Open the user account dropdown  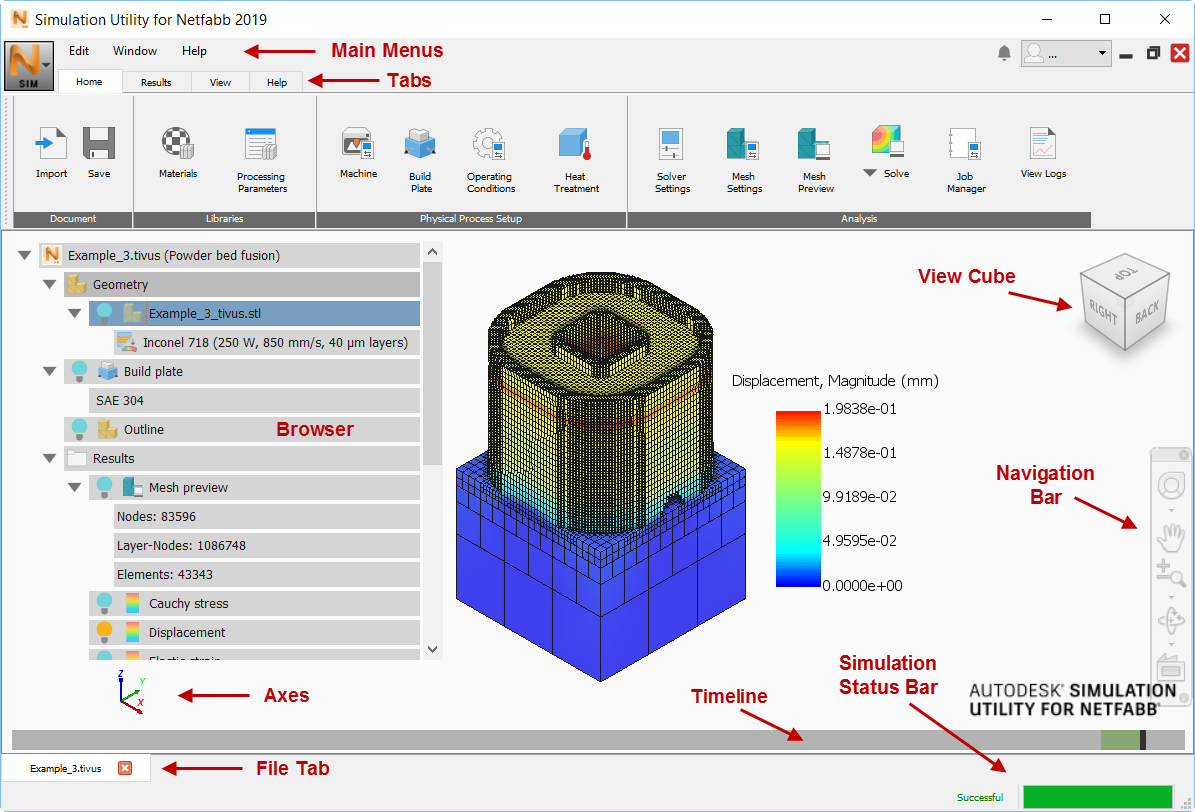(1102, 53)
